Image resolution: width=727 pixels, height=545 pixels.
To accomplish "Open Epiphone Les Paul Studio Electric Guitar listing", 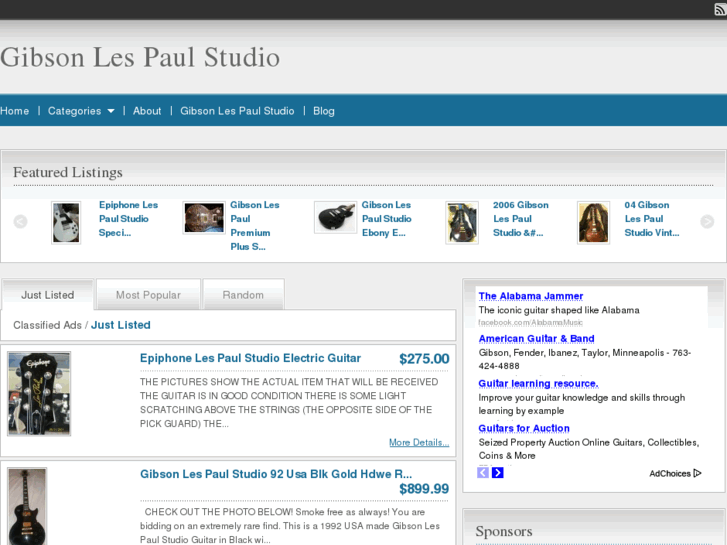I will coord(250,358).
